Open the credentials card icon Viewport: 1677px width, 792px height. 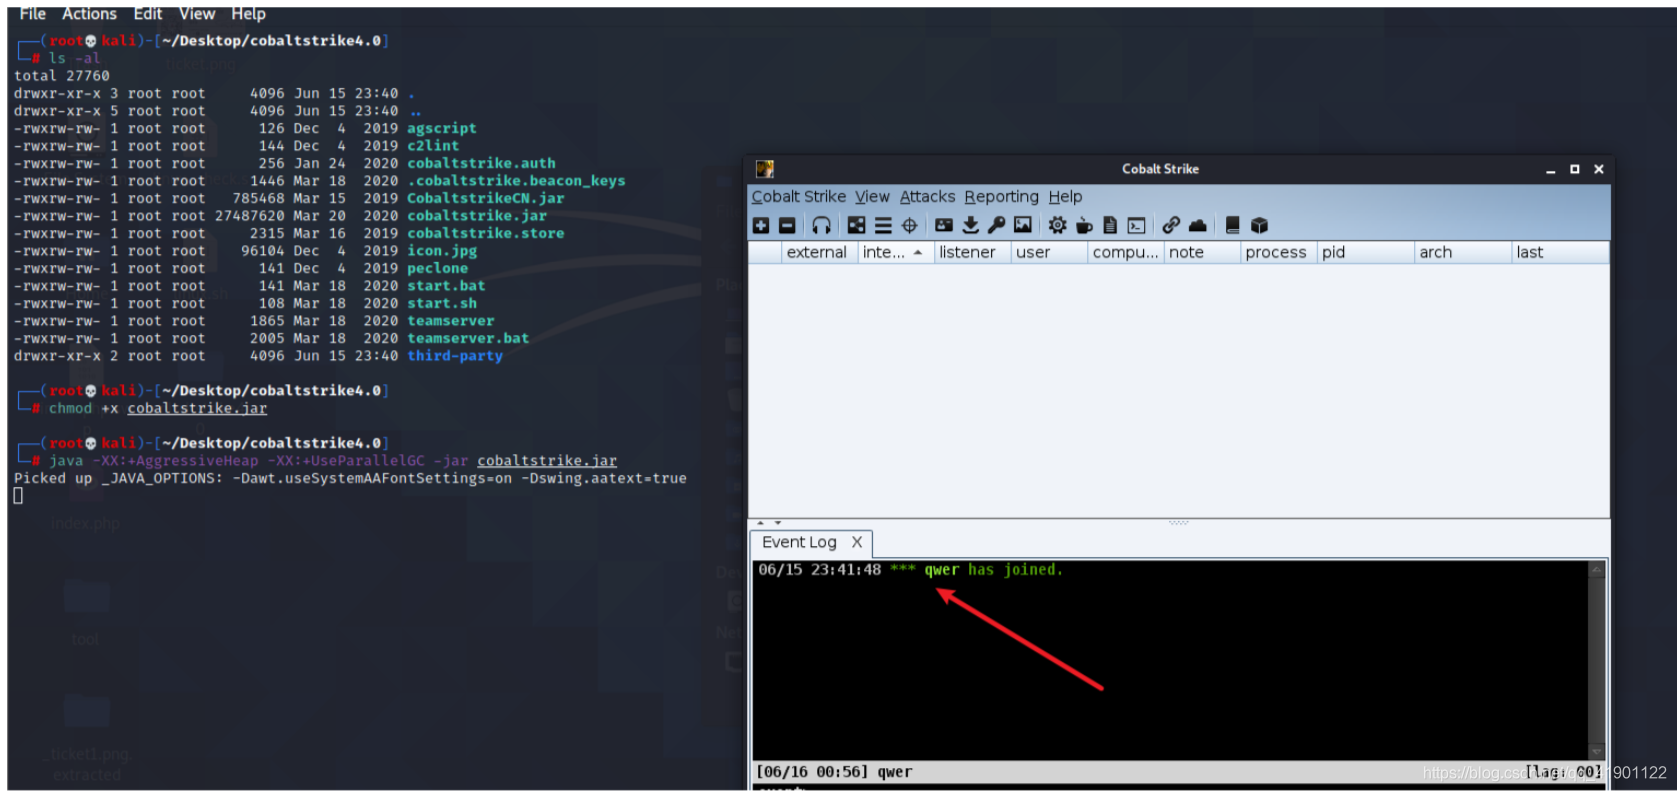point(944,226)
